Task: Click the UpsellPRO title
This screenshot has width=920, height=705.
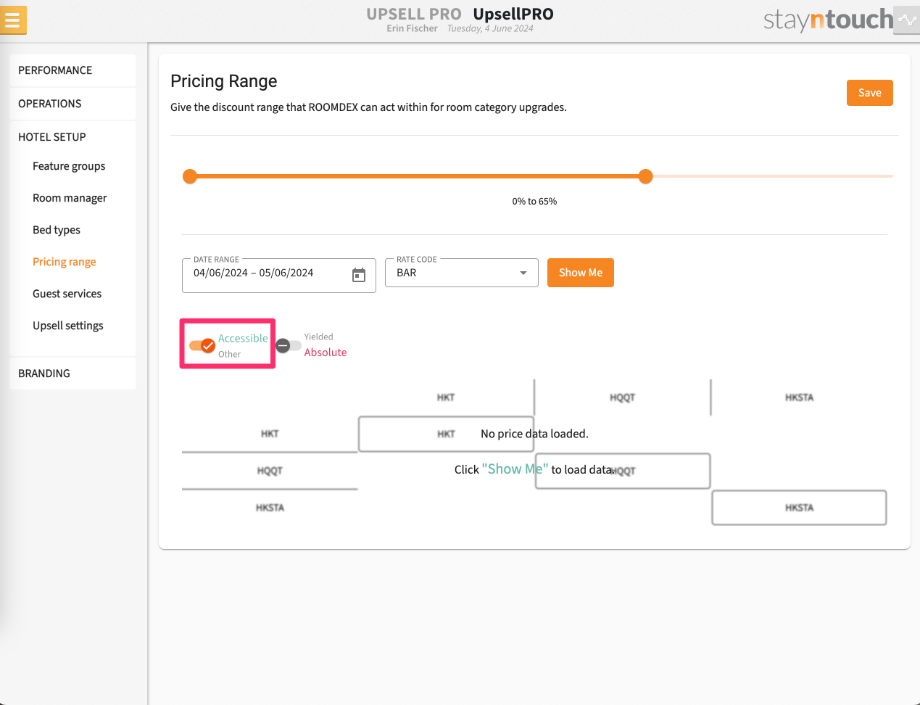Action: click(513, 13)
